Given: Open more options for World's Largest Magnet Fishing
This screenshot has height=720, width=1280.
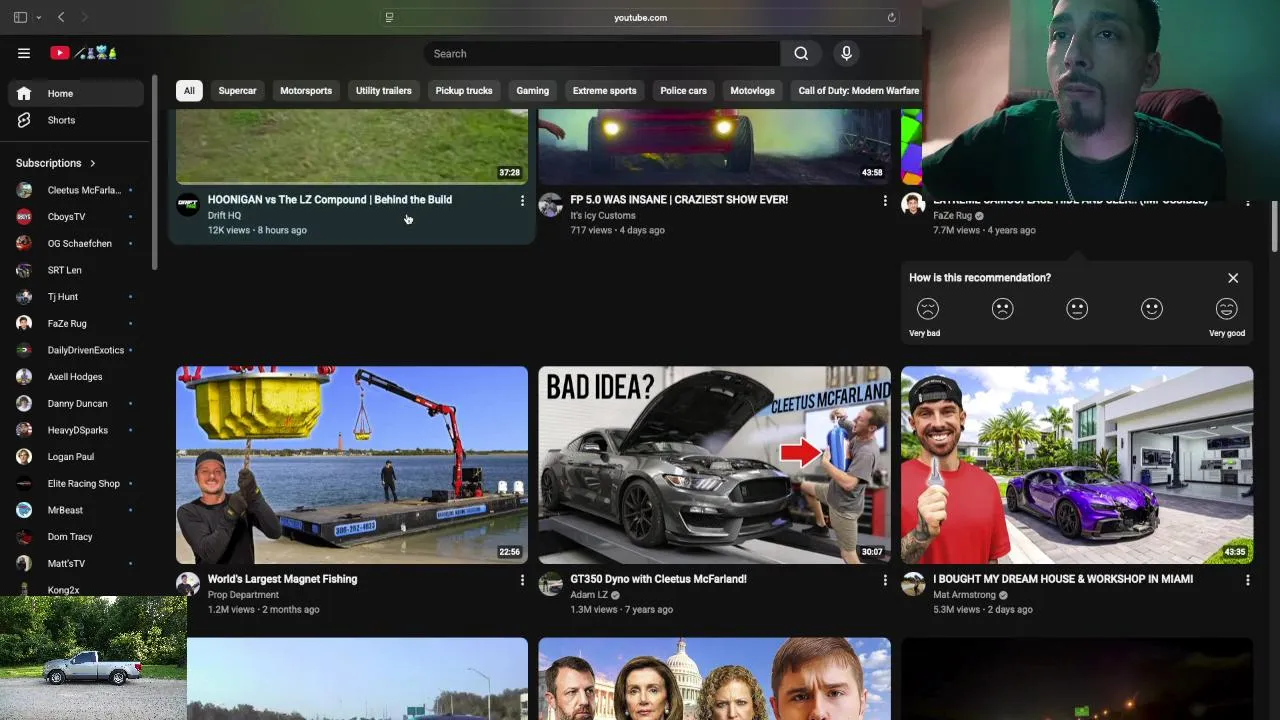Looking at the screenshot, I should tap(522, 580).
